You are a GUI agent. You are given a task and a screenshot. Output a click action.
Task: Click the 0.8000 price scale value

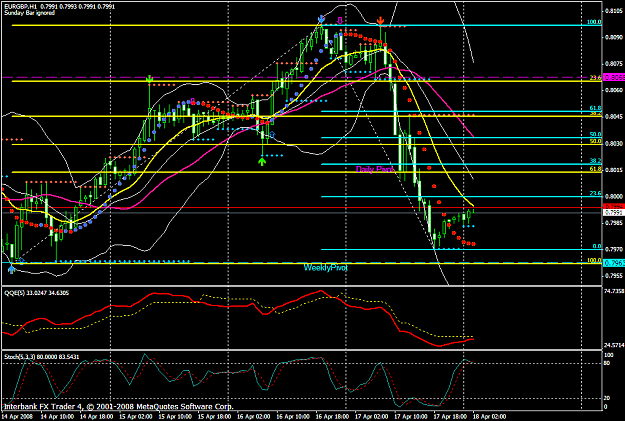pyautogui.click(x=614, y=196)
